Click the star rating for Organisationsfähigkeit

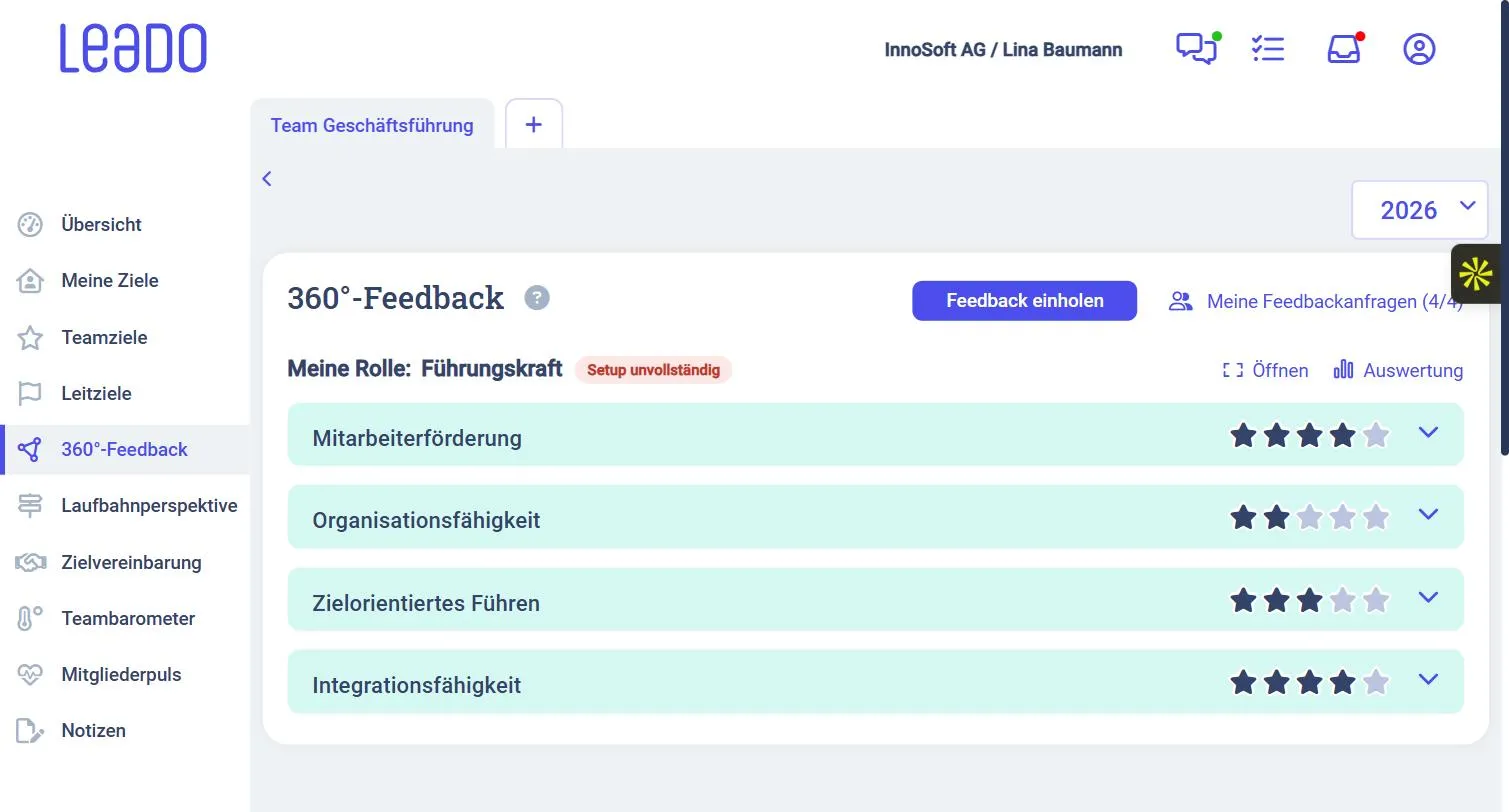click(x=1309, y=517)
